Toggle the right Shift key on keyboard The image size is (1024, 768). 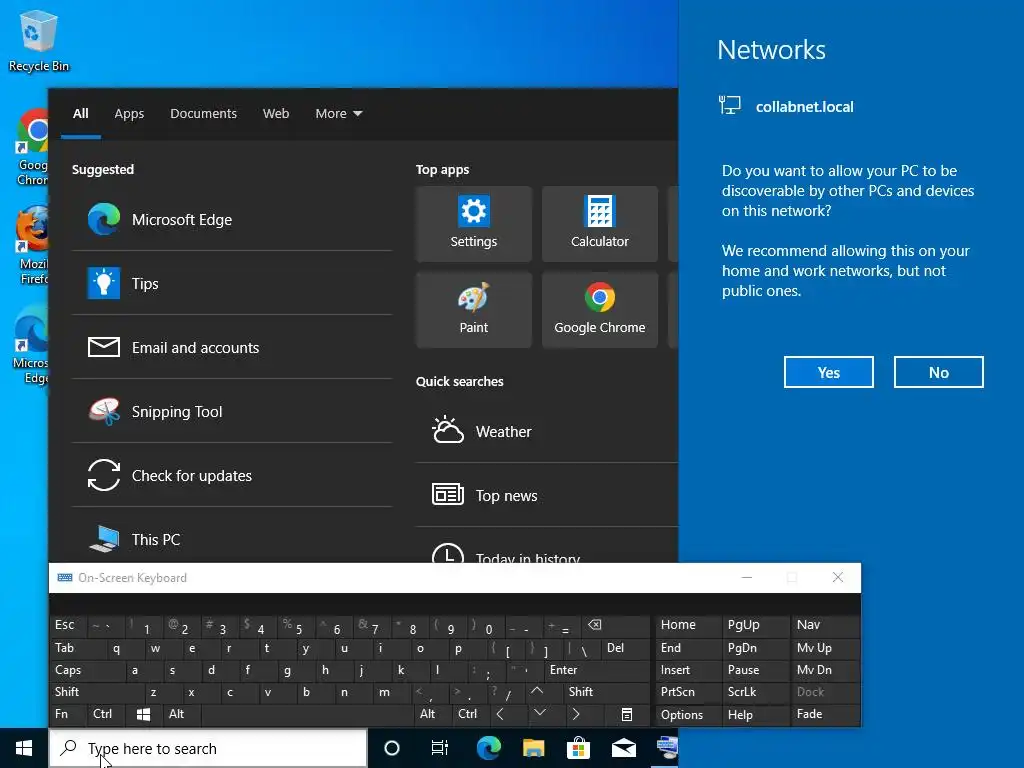[606, 692]
